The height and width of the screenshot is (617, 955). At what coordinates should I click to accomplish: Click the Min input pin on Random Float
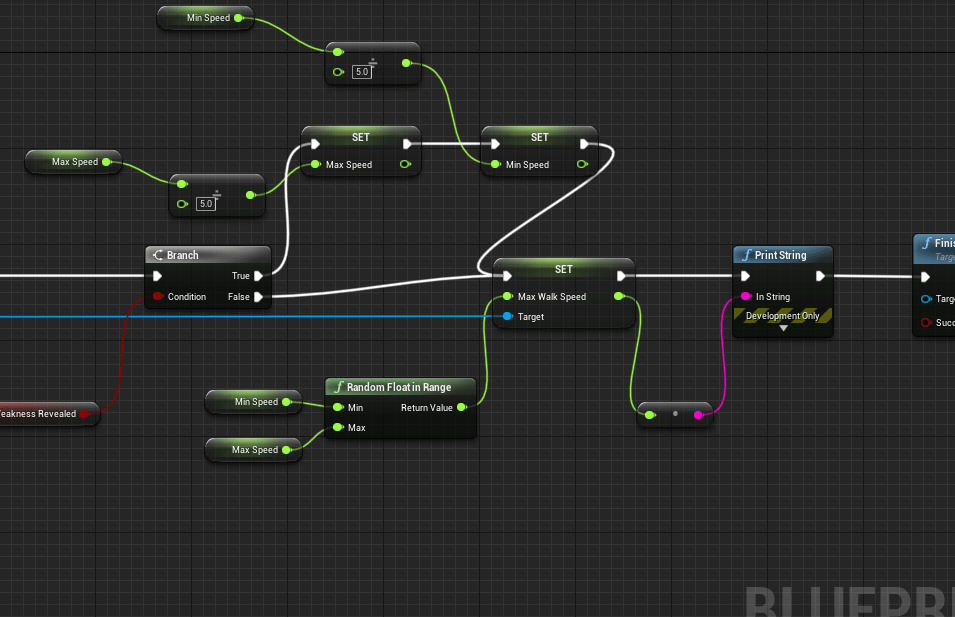click(x=339, y=407)
